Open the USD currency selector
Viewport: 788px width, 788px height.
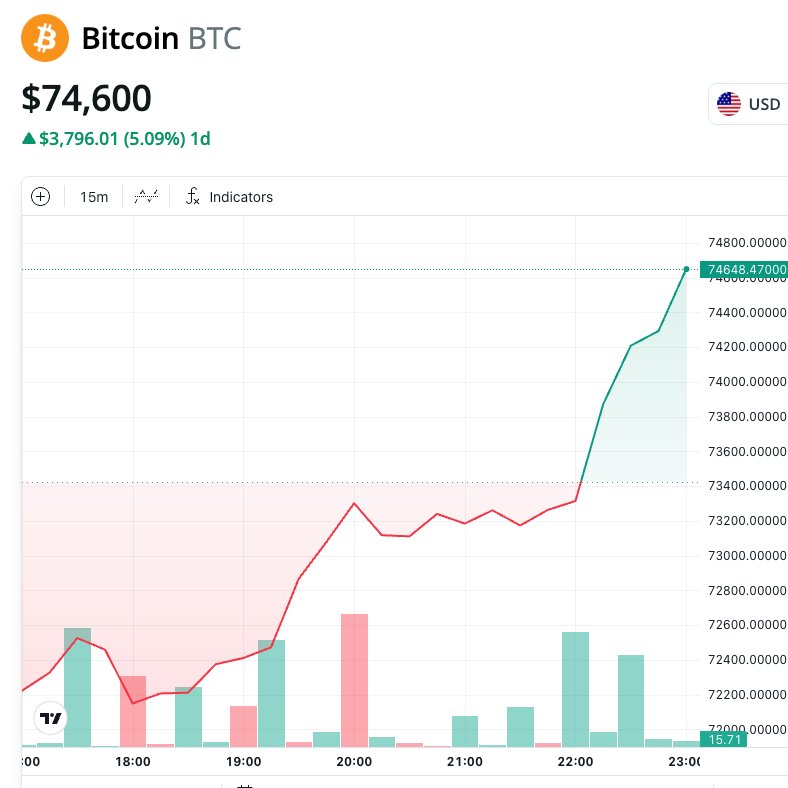(749, 104)
